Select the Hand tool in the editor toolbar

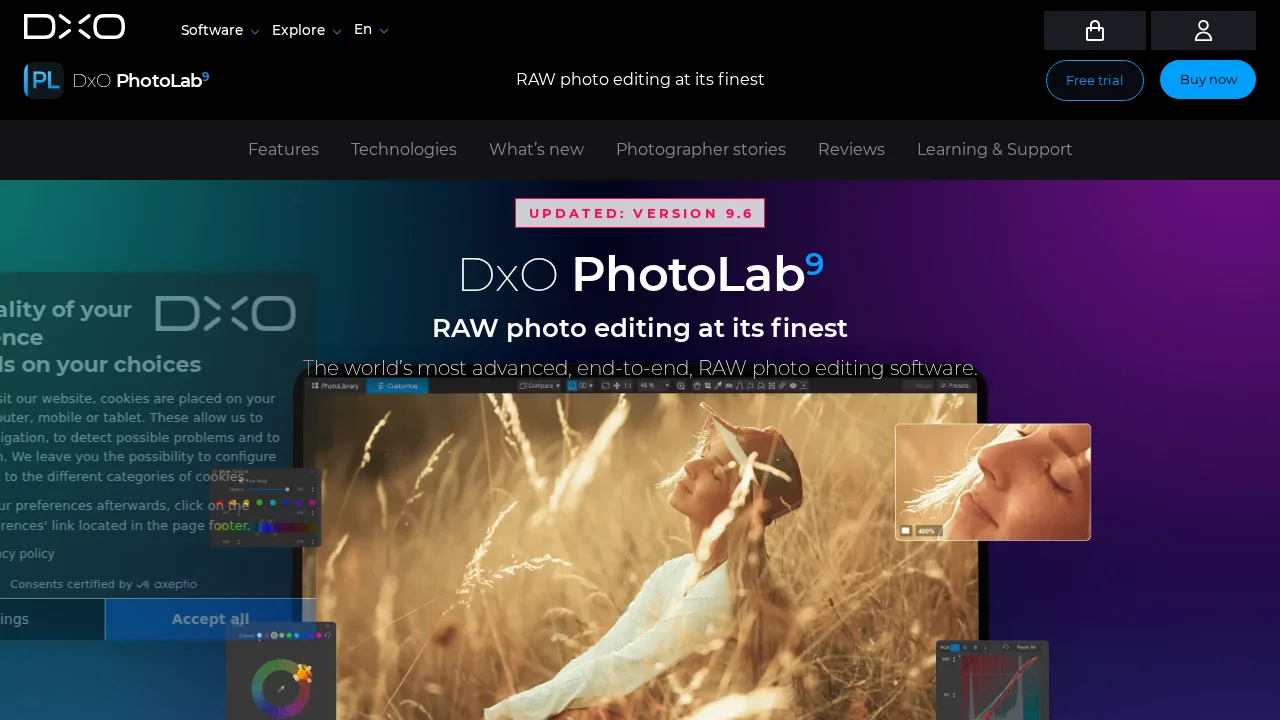click(697, 385)
